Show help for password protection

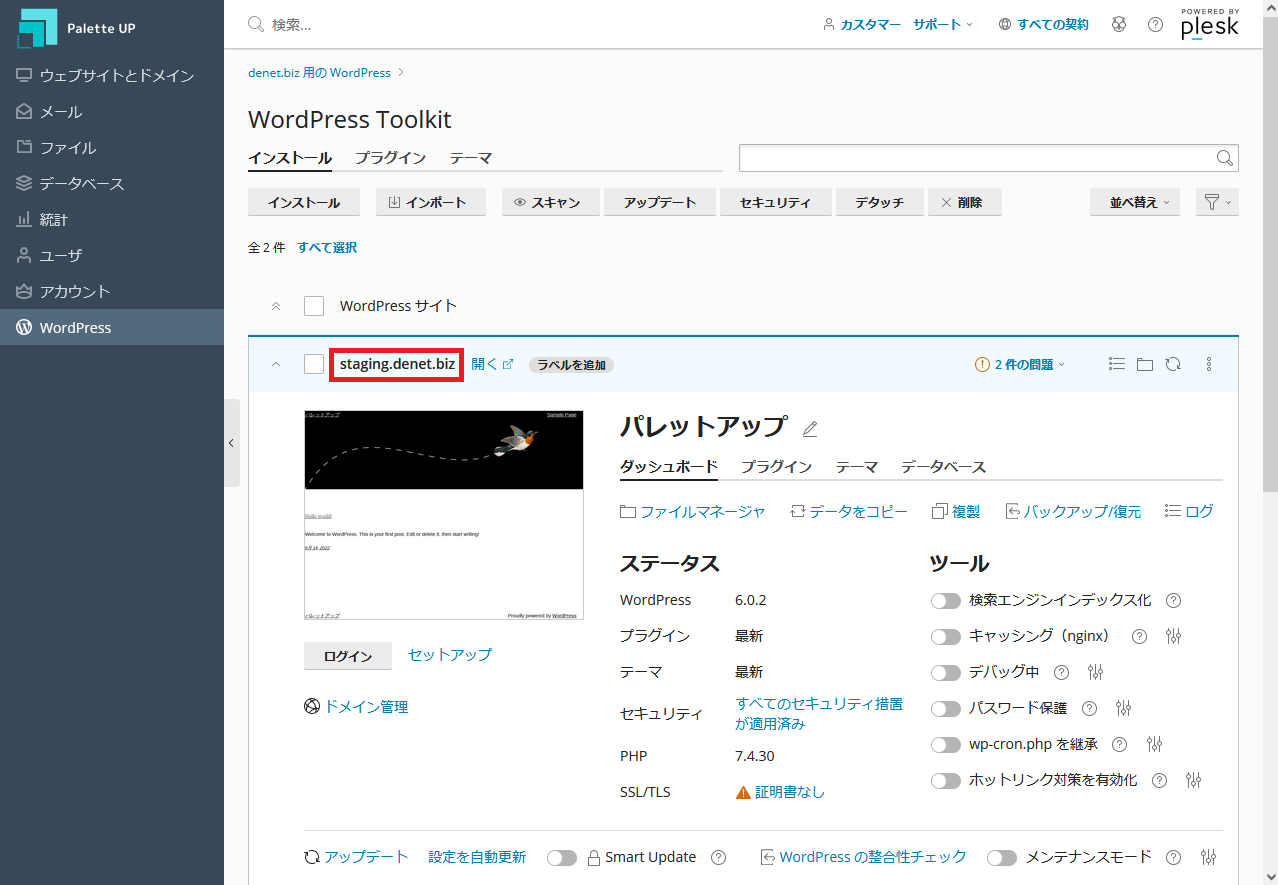click(x=1090, y=708)
